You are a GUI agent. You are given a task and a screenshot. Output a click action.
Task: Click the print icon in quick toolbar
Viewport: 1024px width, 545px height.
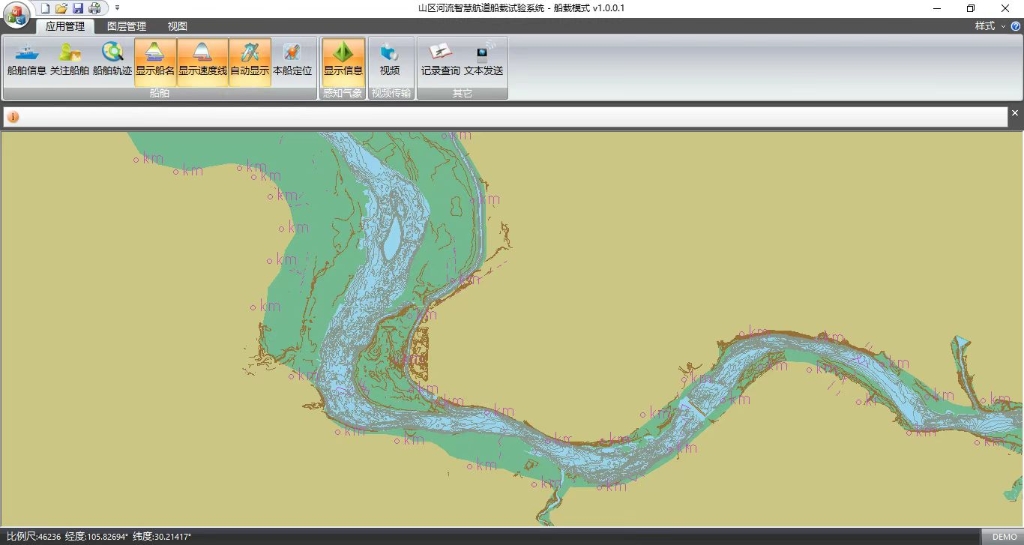[94, 8]
